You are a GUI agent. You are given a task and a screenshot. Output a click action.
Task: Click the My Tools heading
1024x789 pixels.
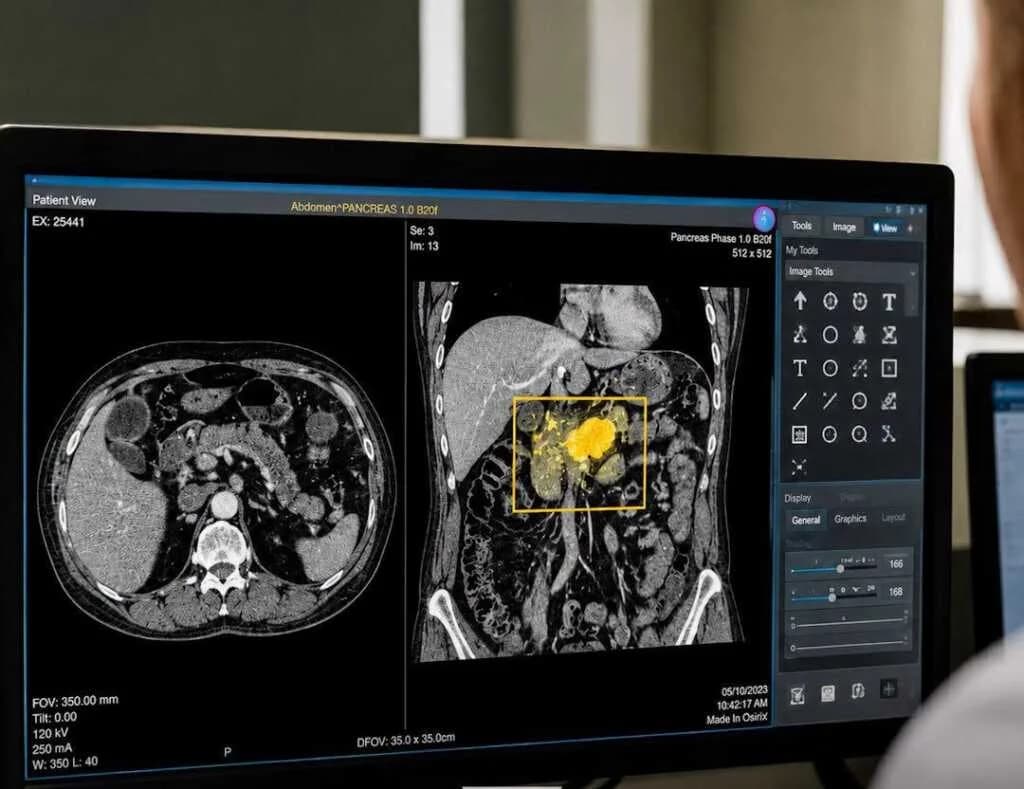point(801,250)
